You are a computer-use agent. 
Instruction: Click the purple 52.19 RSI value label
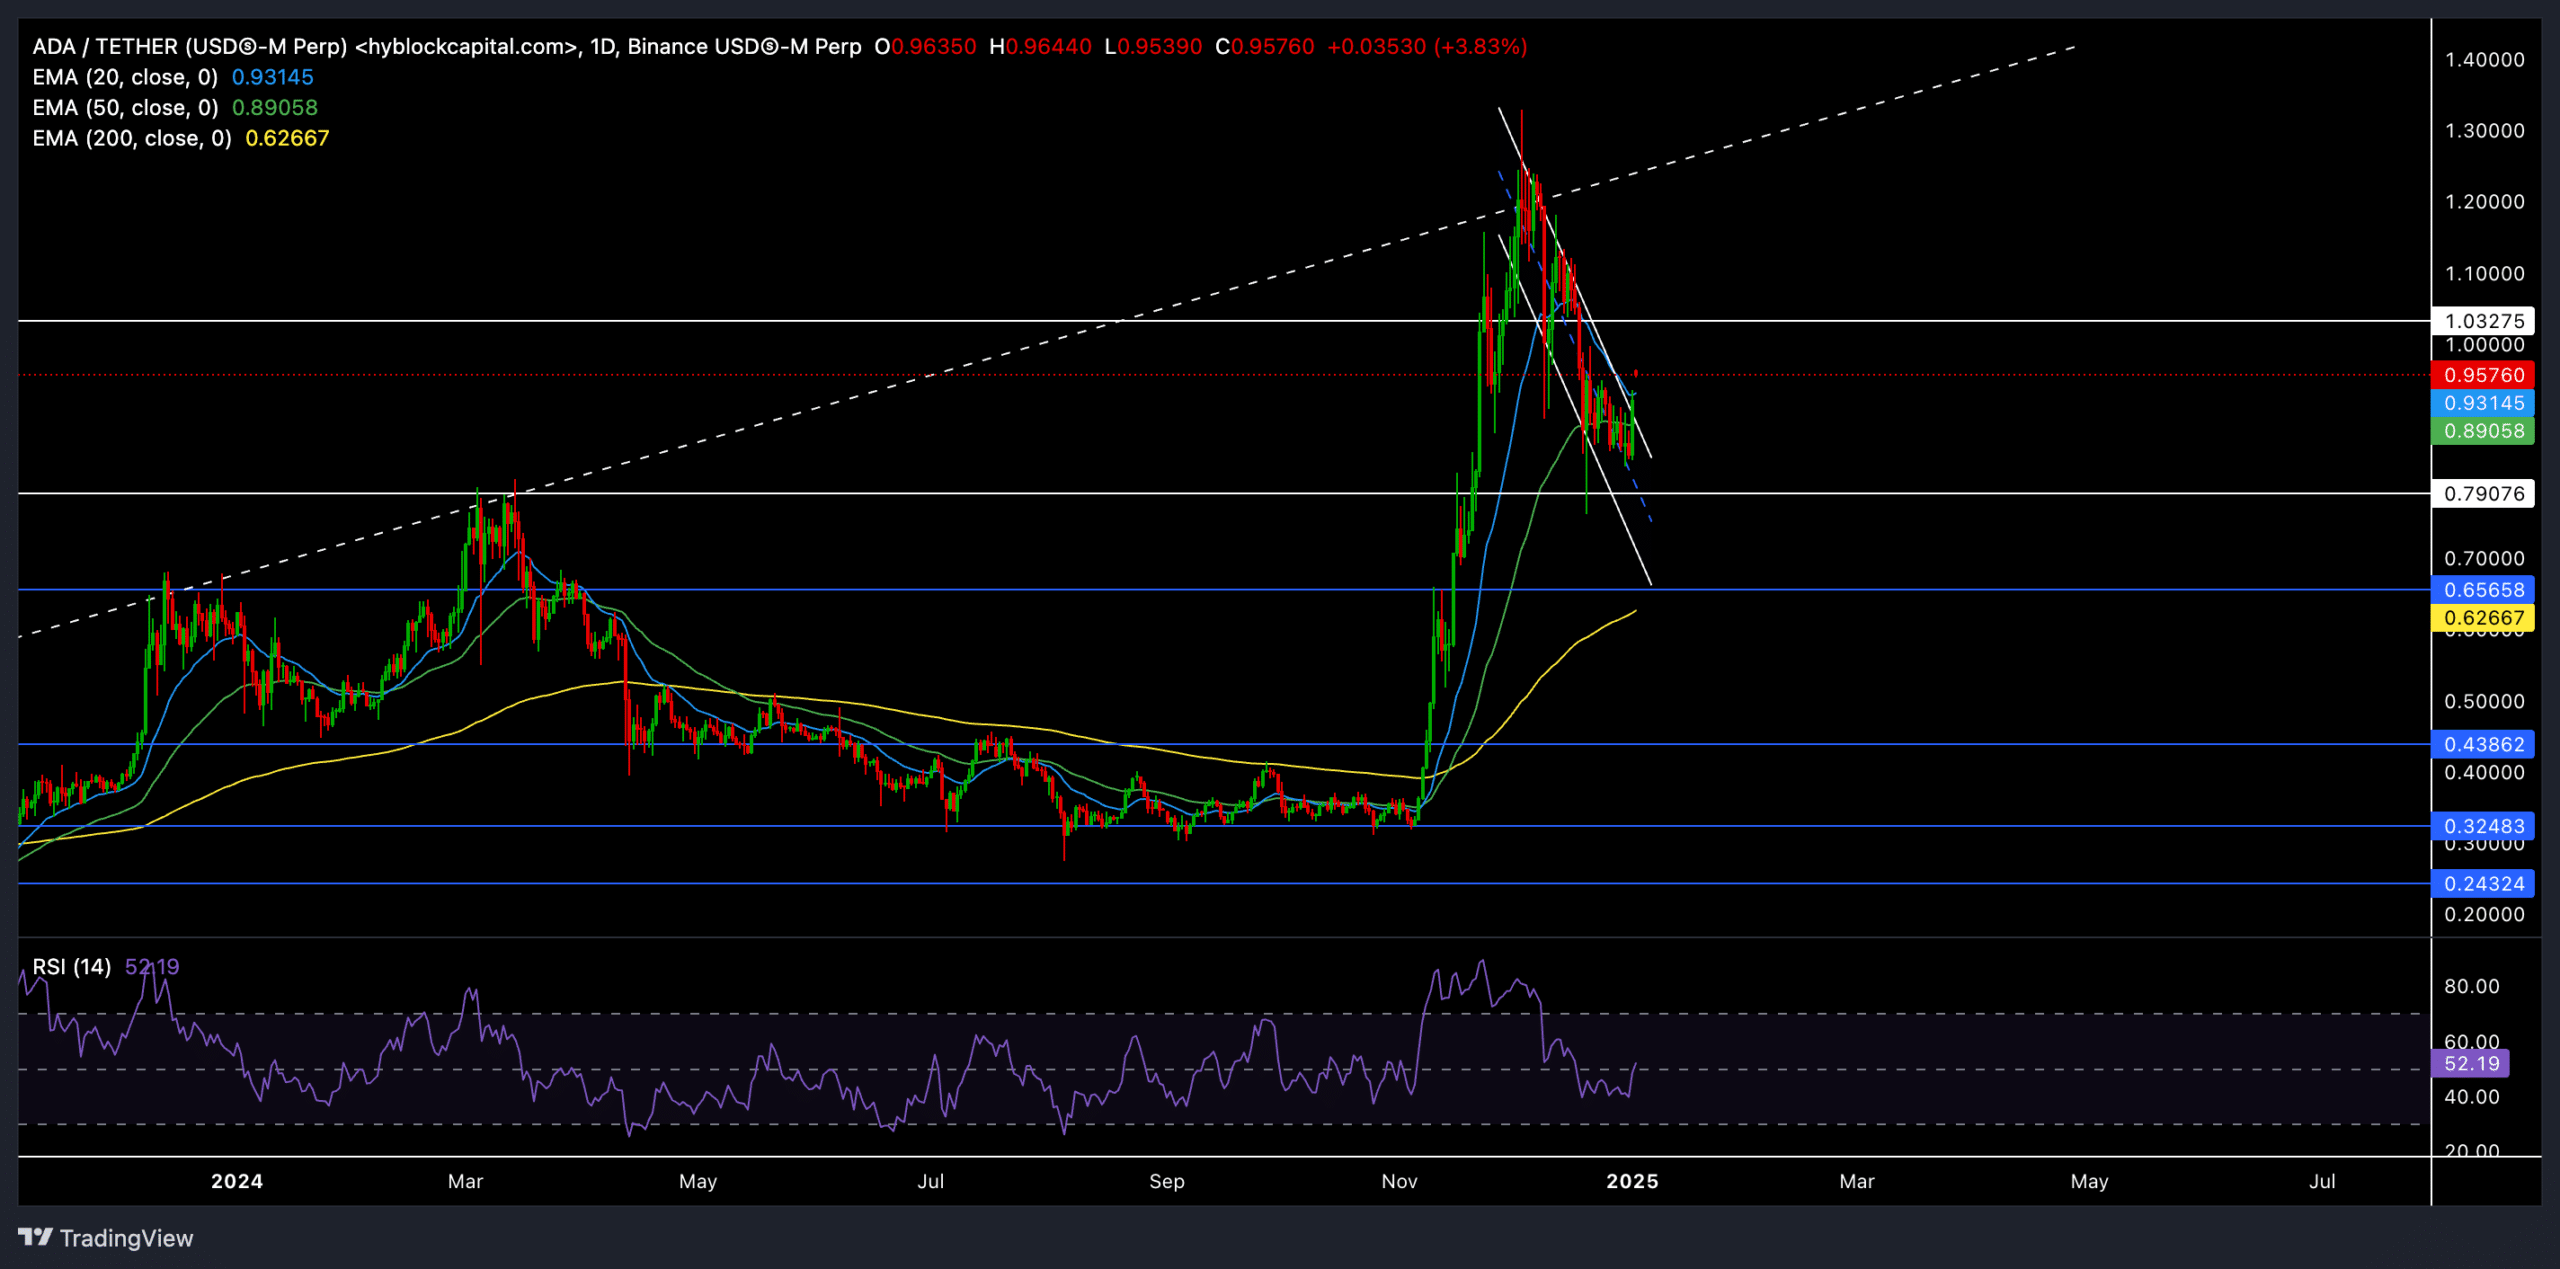coord(2470,1064)
